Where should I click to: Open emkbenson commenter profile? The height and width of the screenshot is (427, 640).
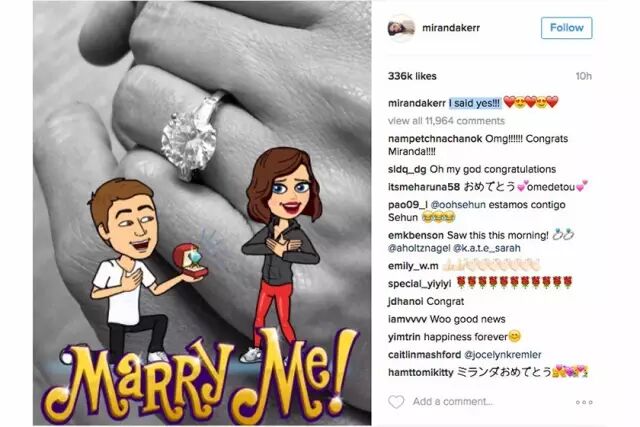[x=416, y=235]
